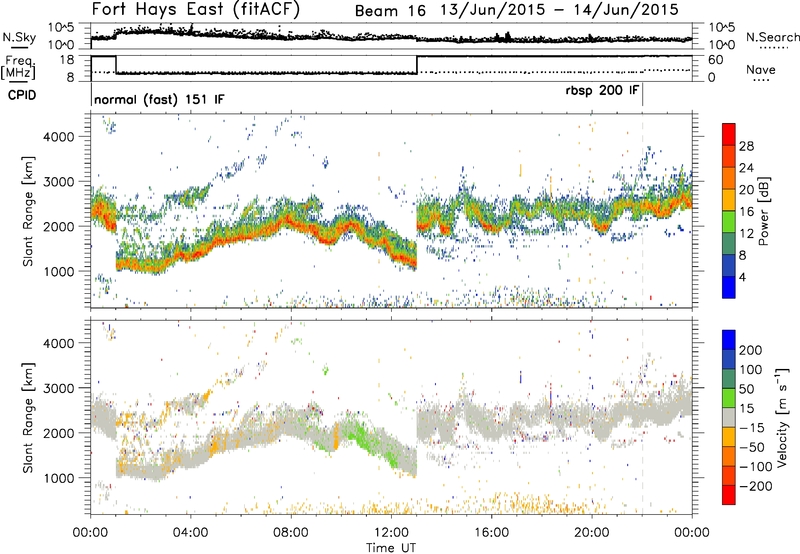The image size is (800, 554).
Task: Click the '12' label on Power color bar
Action: 746,234
